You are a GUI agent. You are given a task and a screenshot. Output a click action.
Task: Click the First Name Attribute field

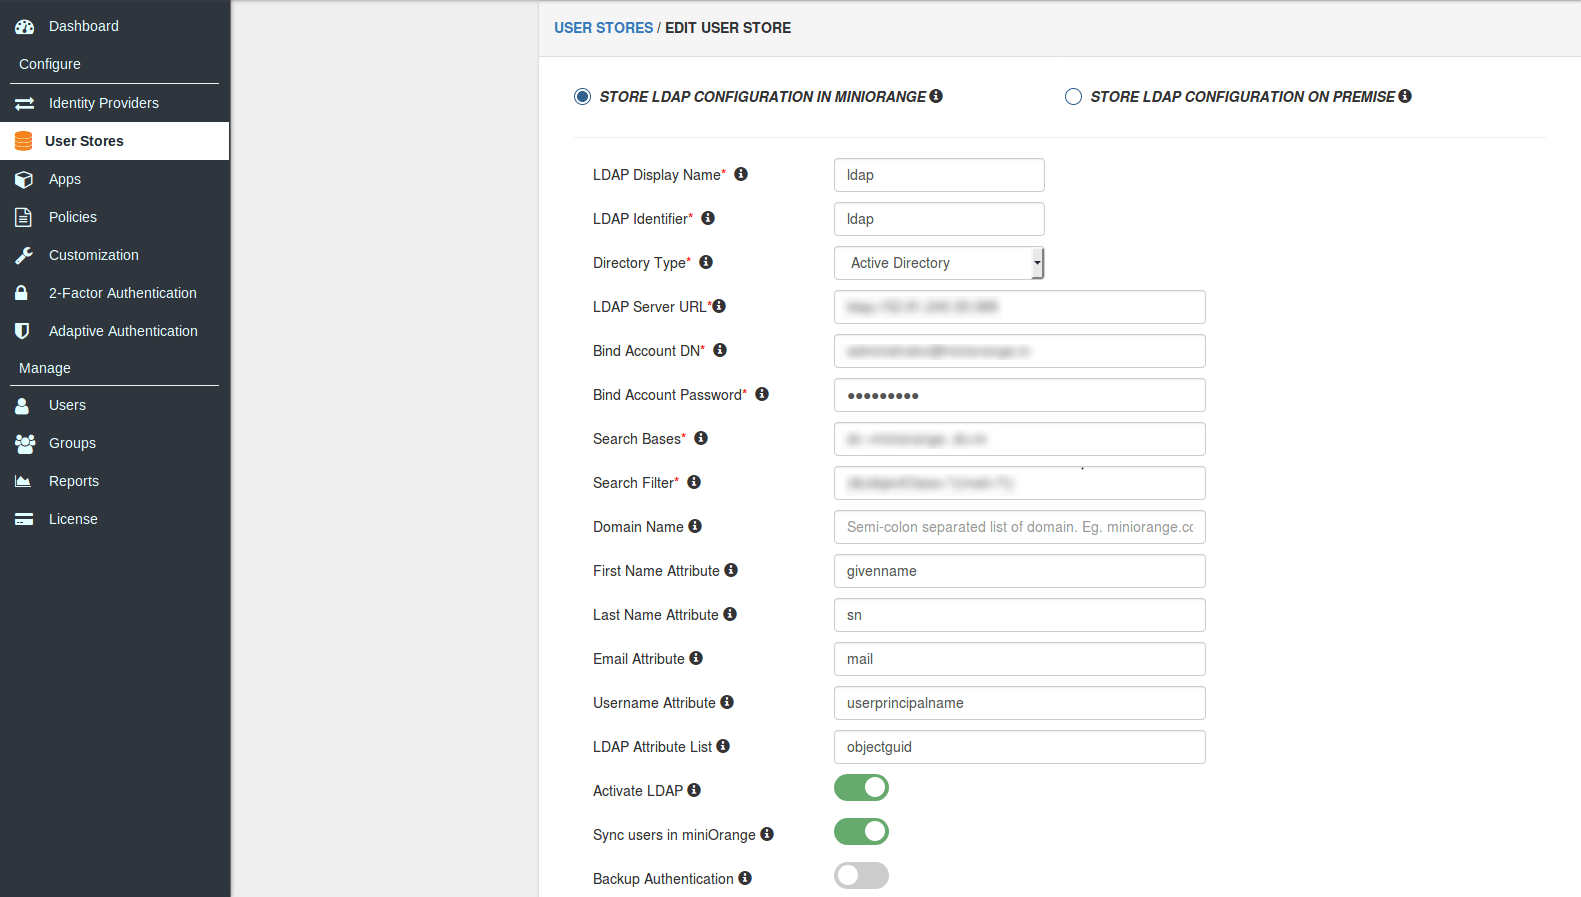pyautogui.click(x=1020, y=571)
